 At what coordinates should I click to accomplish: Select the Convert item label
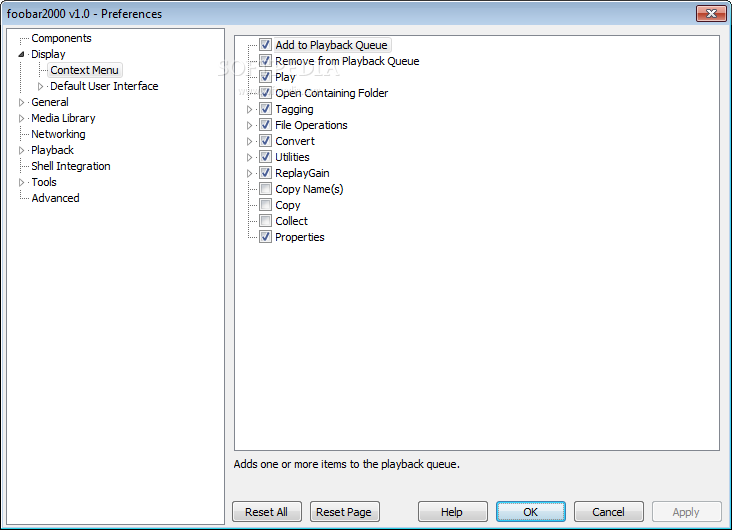[x=295, y=141]
